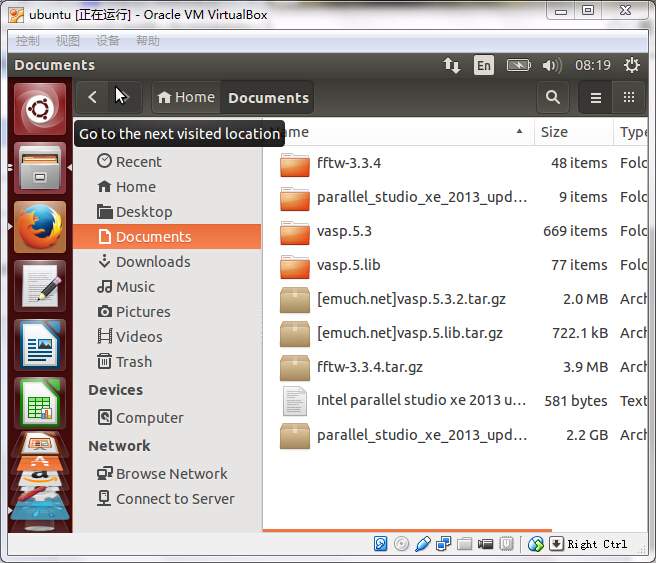Screen dimensions: 656x563
Task: Click Browse Network in the sidebar
Action: pyautogui.click(x=167, y=473)
